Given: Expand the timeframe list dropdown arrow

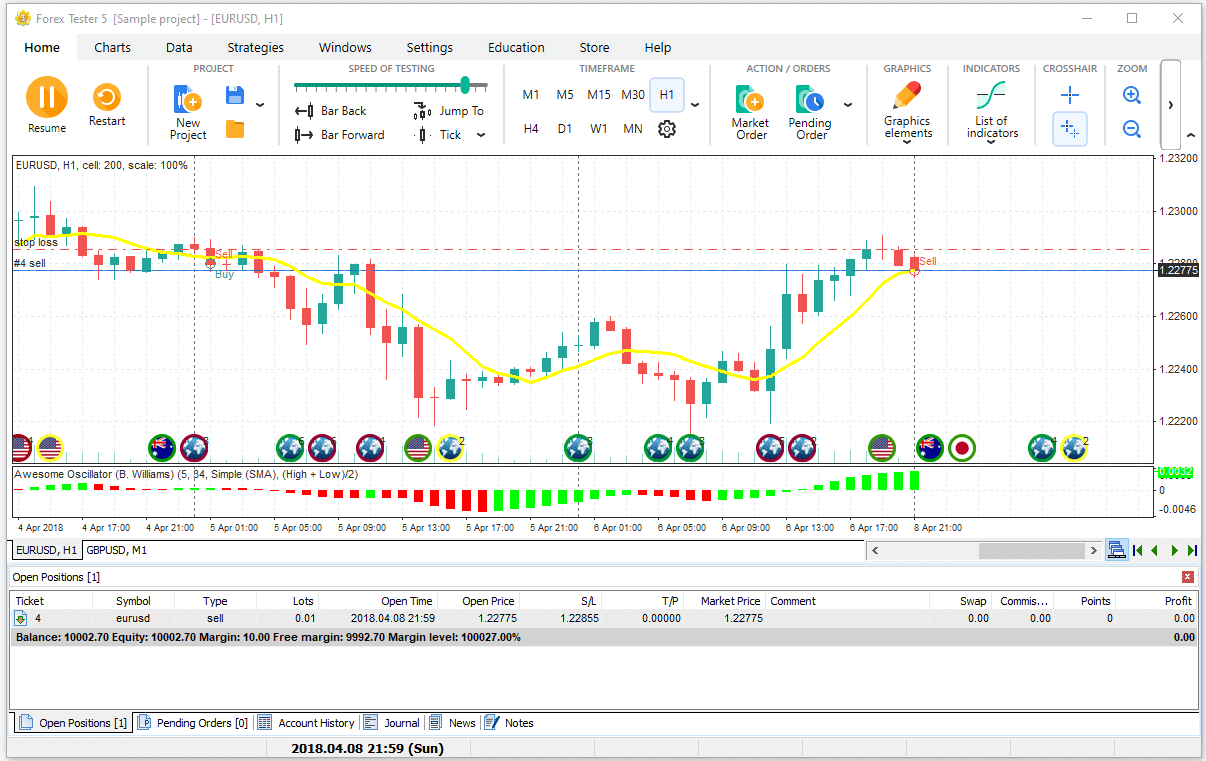Looking at the screenshot, I should click(x=695, y=104).
